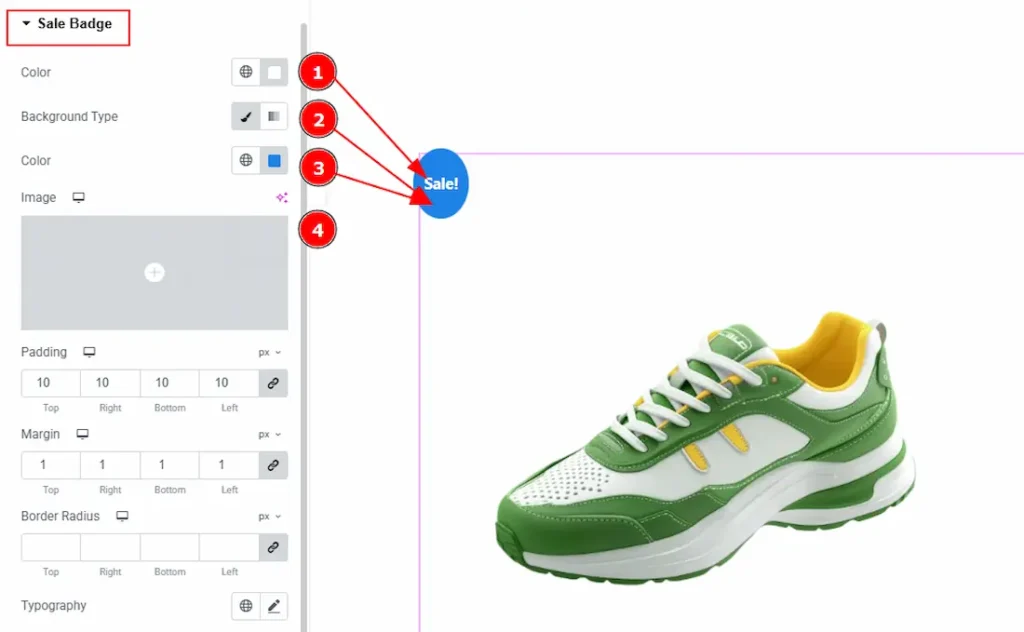Image resolution: width=1024 pixels, height=632 pixels.
Task: Toggle linked values for Padding
Action: tap(272, 383)
